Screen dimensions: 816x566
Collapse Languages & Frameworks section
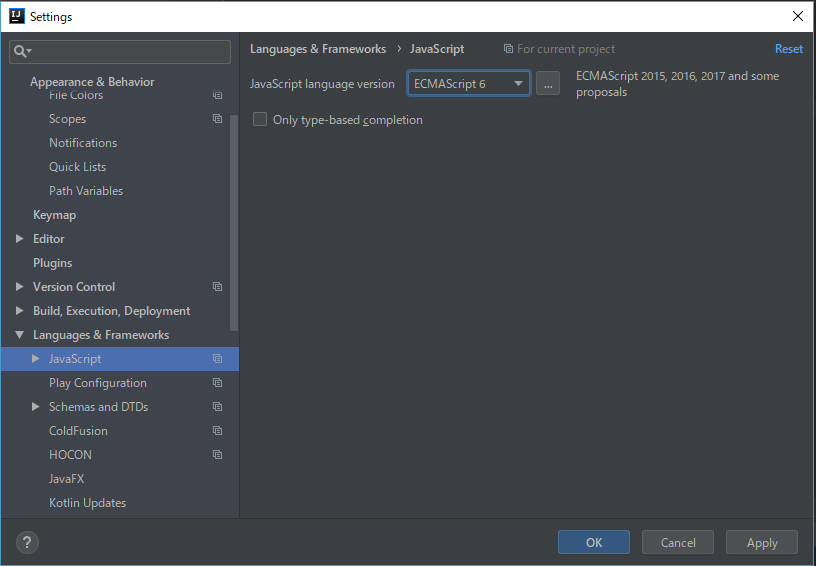(20, 335)
